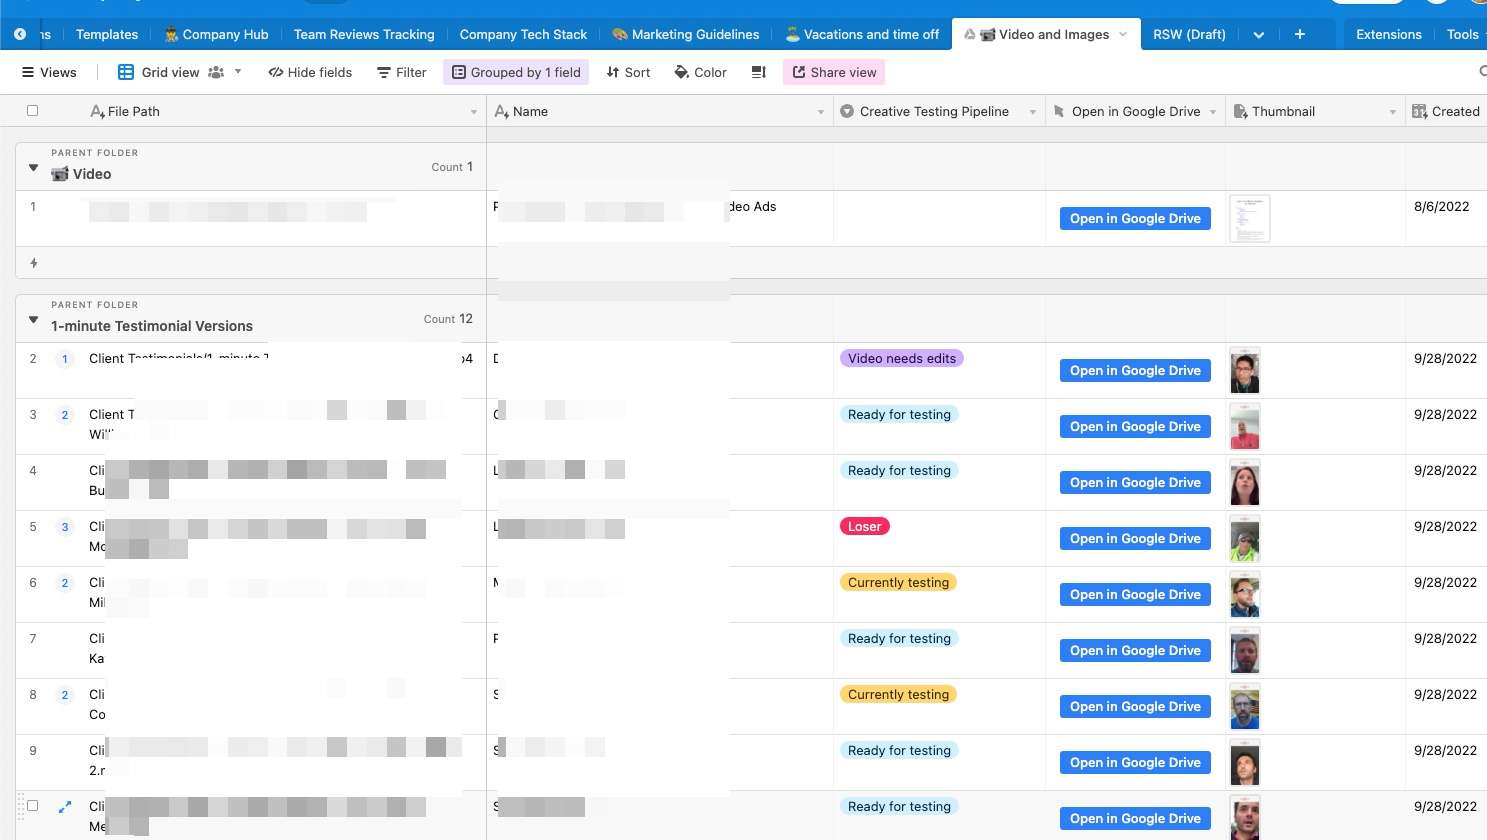Expand the table list chevron after RSW
The width and height of the screenshot is (1487, 840).
[1258, 34]
